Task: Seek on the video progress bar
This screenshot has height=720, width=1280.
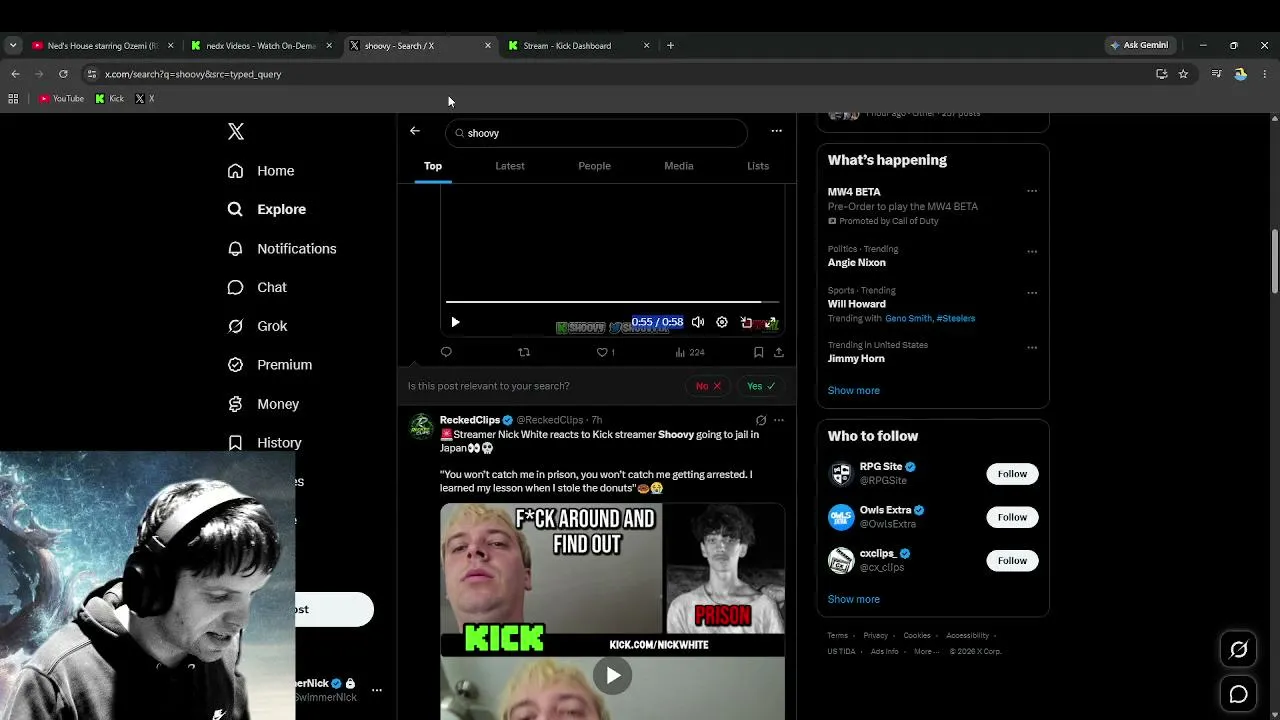Action: pos(612,301)
